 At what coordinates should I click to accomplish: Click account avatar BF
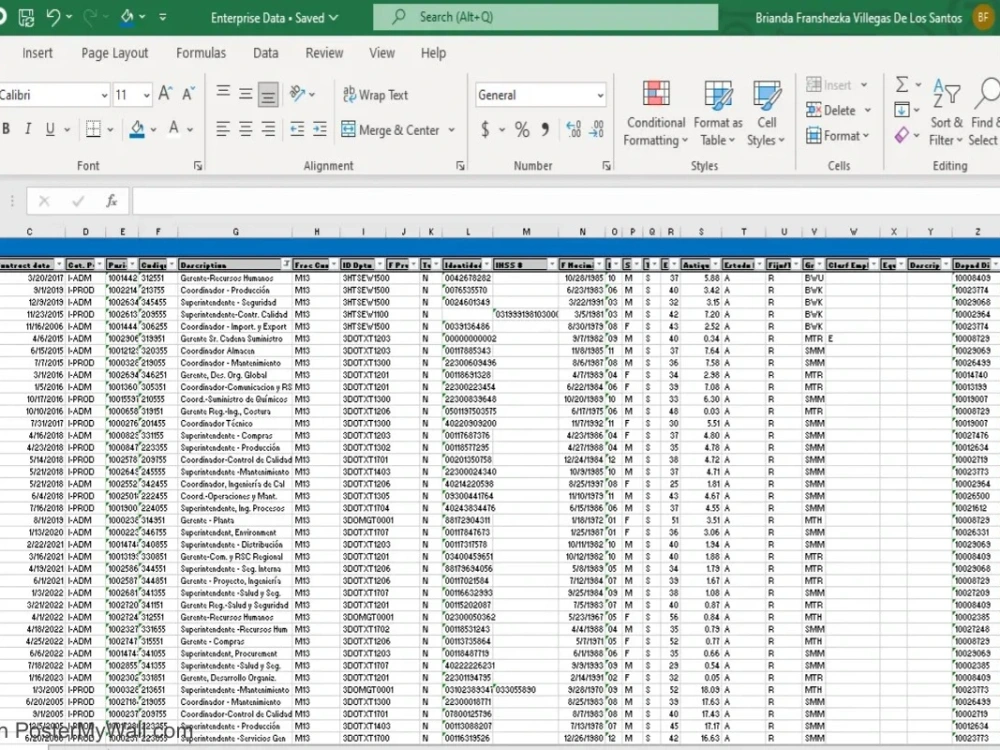pos(983,17)
